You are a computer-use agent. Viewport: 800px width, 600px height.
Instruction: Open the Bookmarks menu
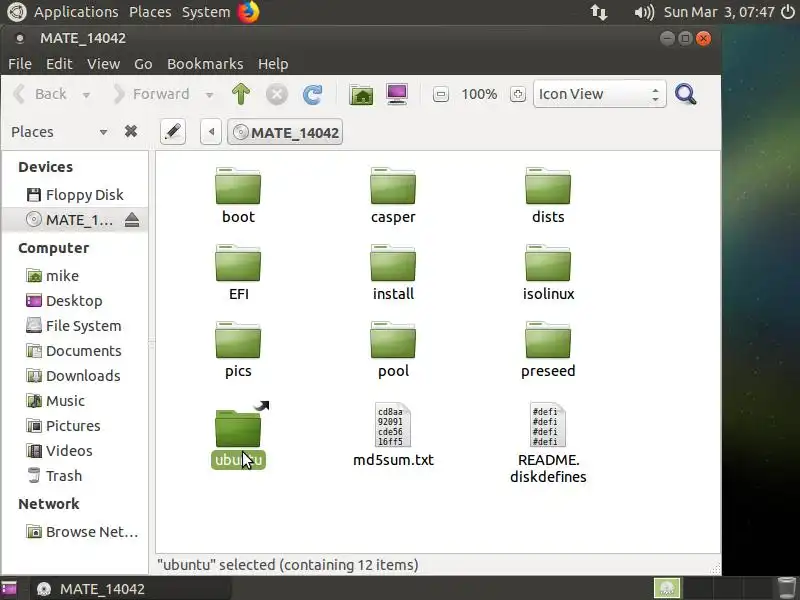(x=205, y=64)
